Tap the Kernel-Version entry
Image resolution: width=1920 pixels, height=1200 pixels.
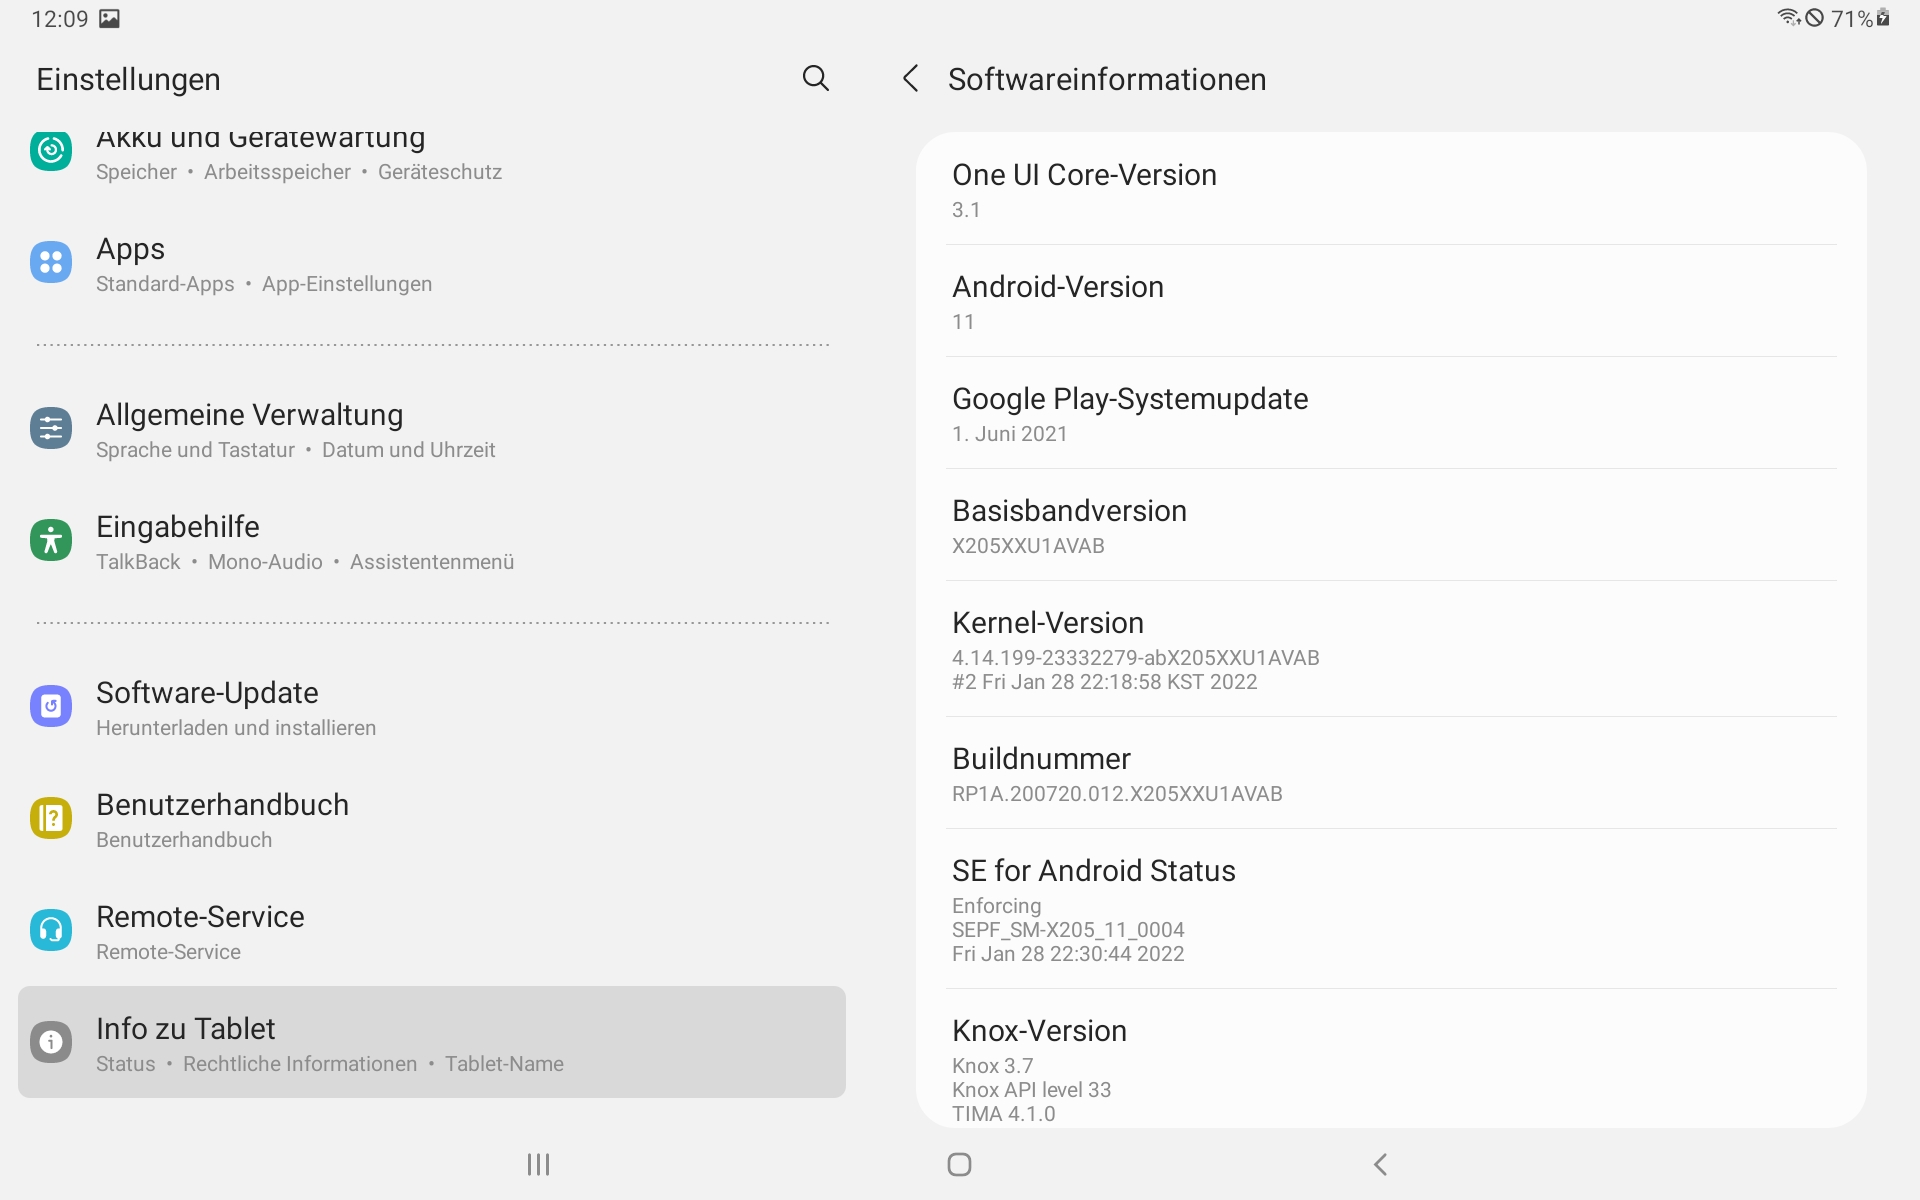tap(1390, 650)
